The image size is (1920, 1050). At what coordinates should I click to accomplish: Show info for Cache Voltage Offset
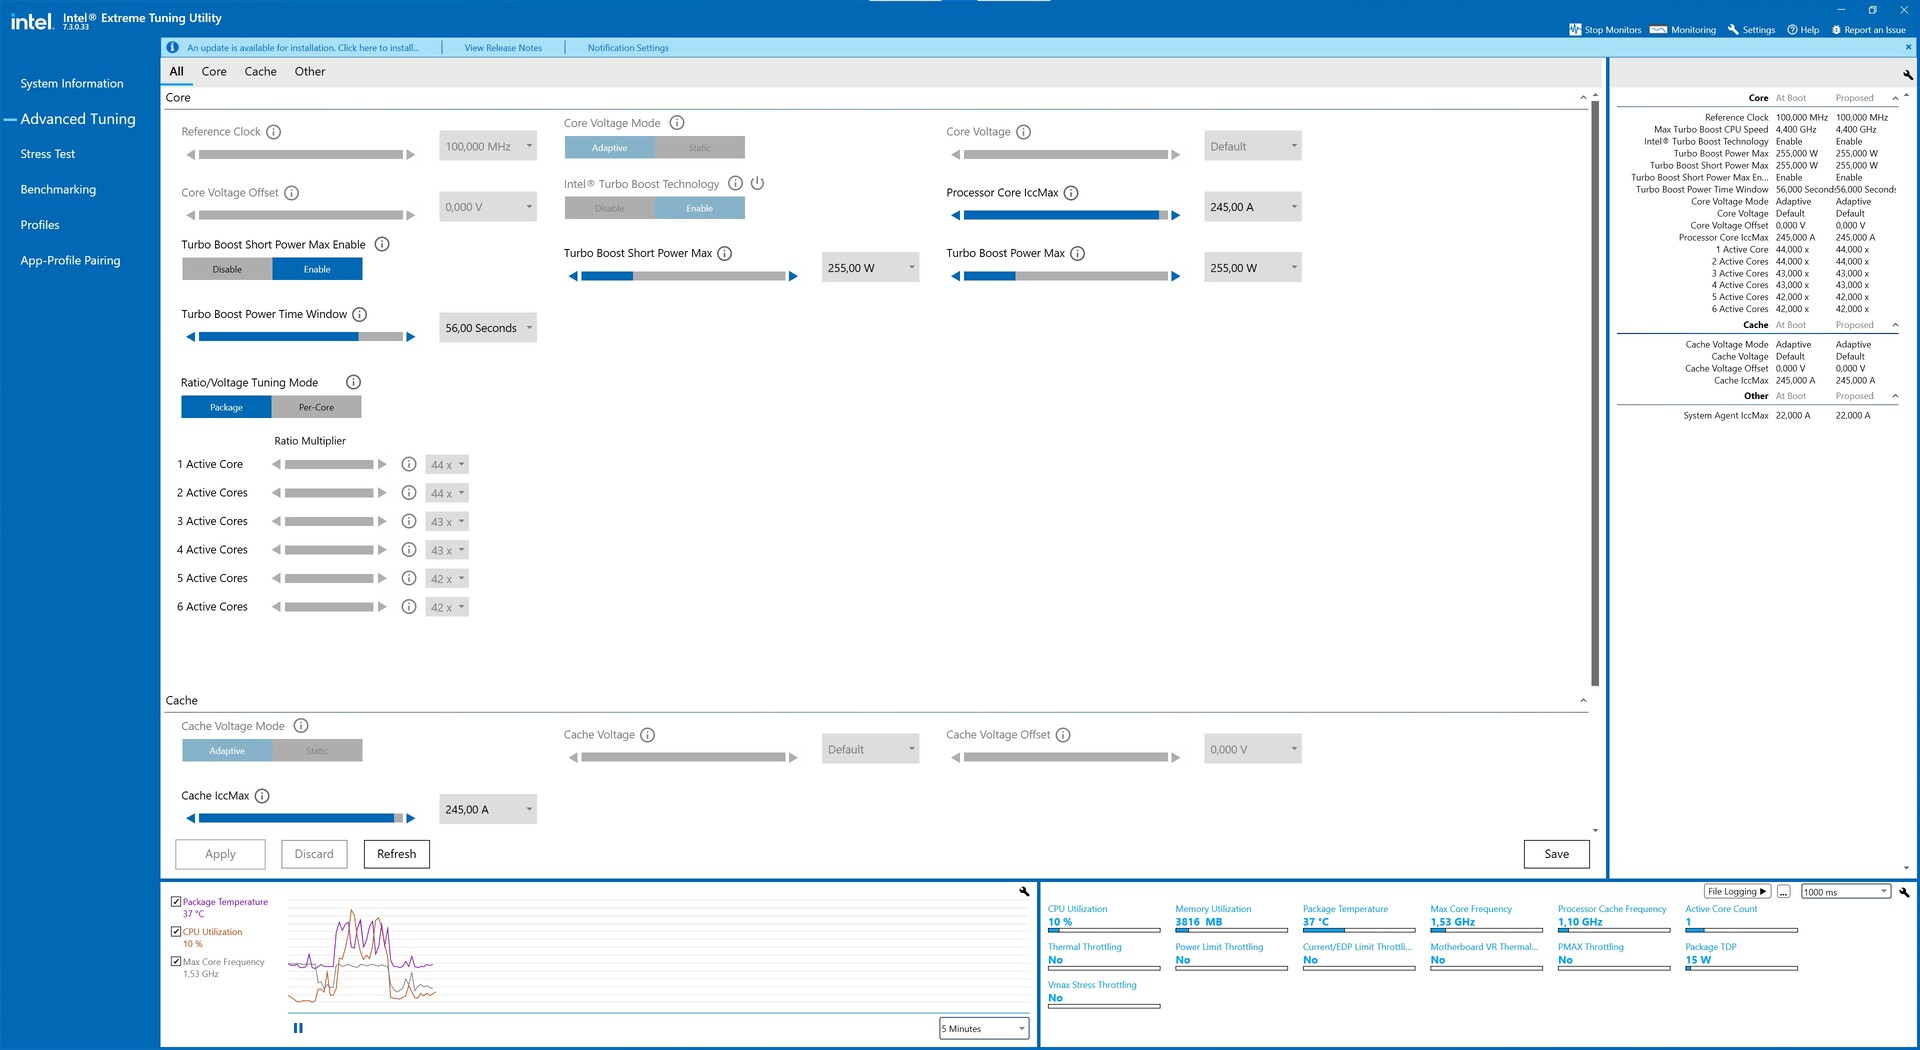(1063, 735)
